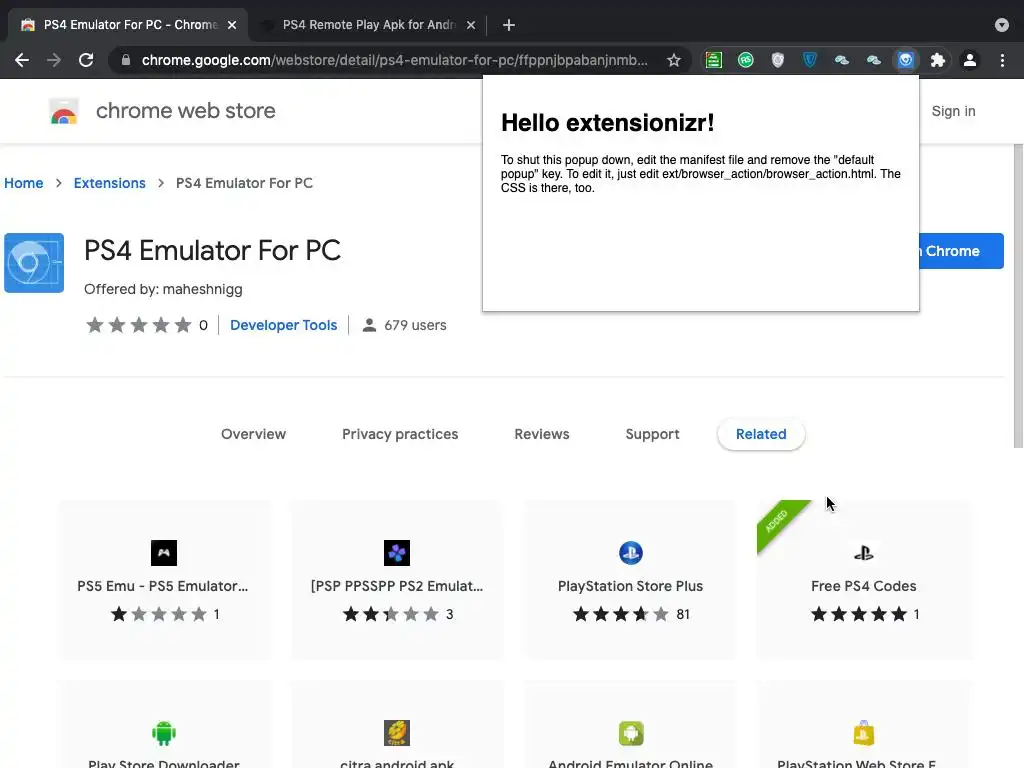
Task: Open the green spreadsheet extension icon
Action: click(x=714, y=60)
